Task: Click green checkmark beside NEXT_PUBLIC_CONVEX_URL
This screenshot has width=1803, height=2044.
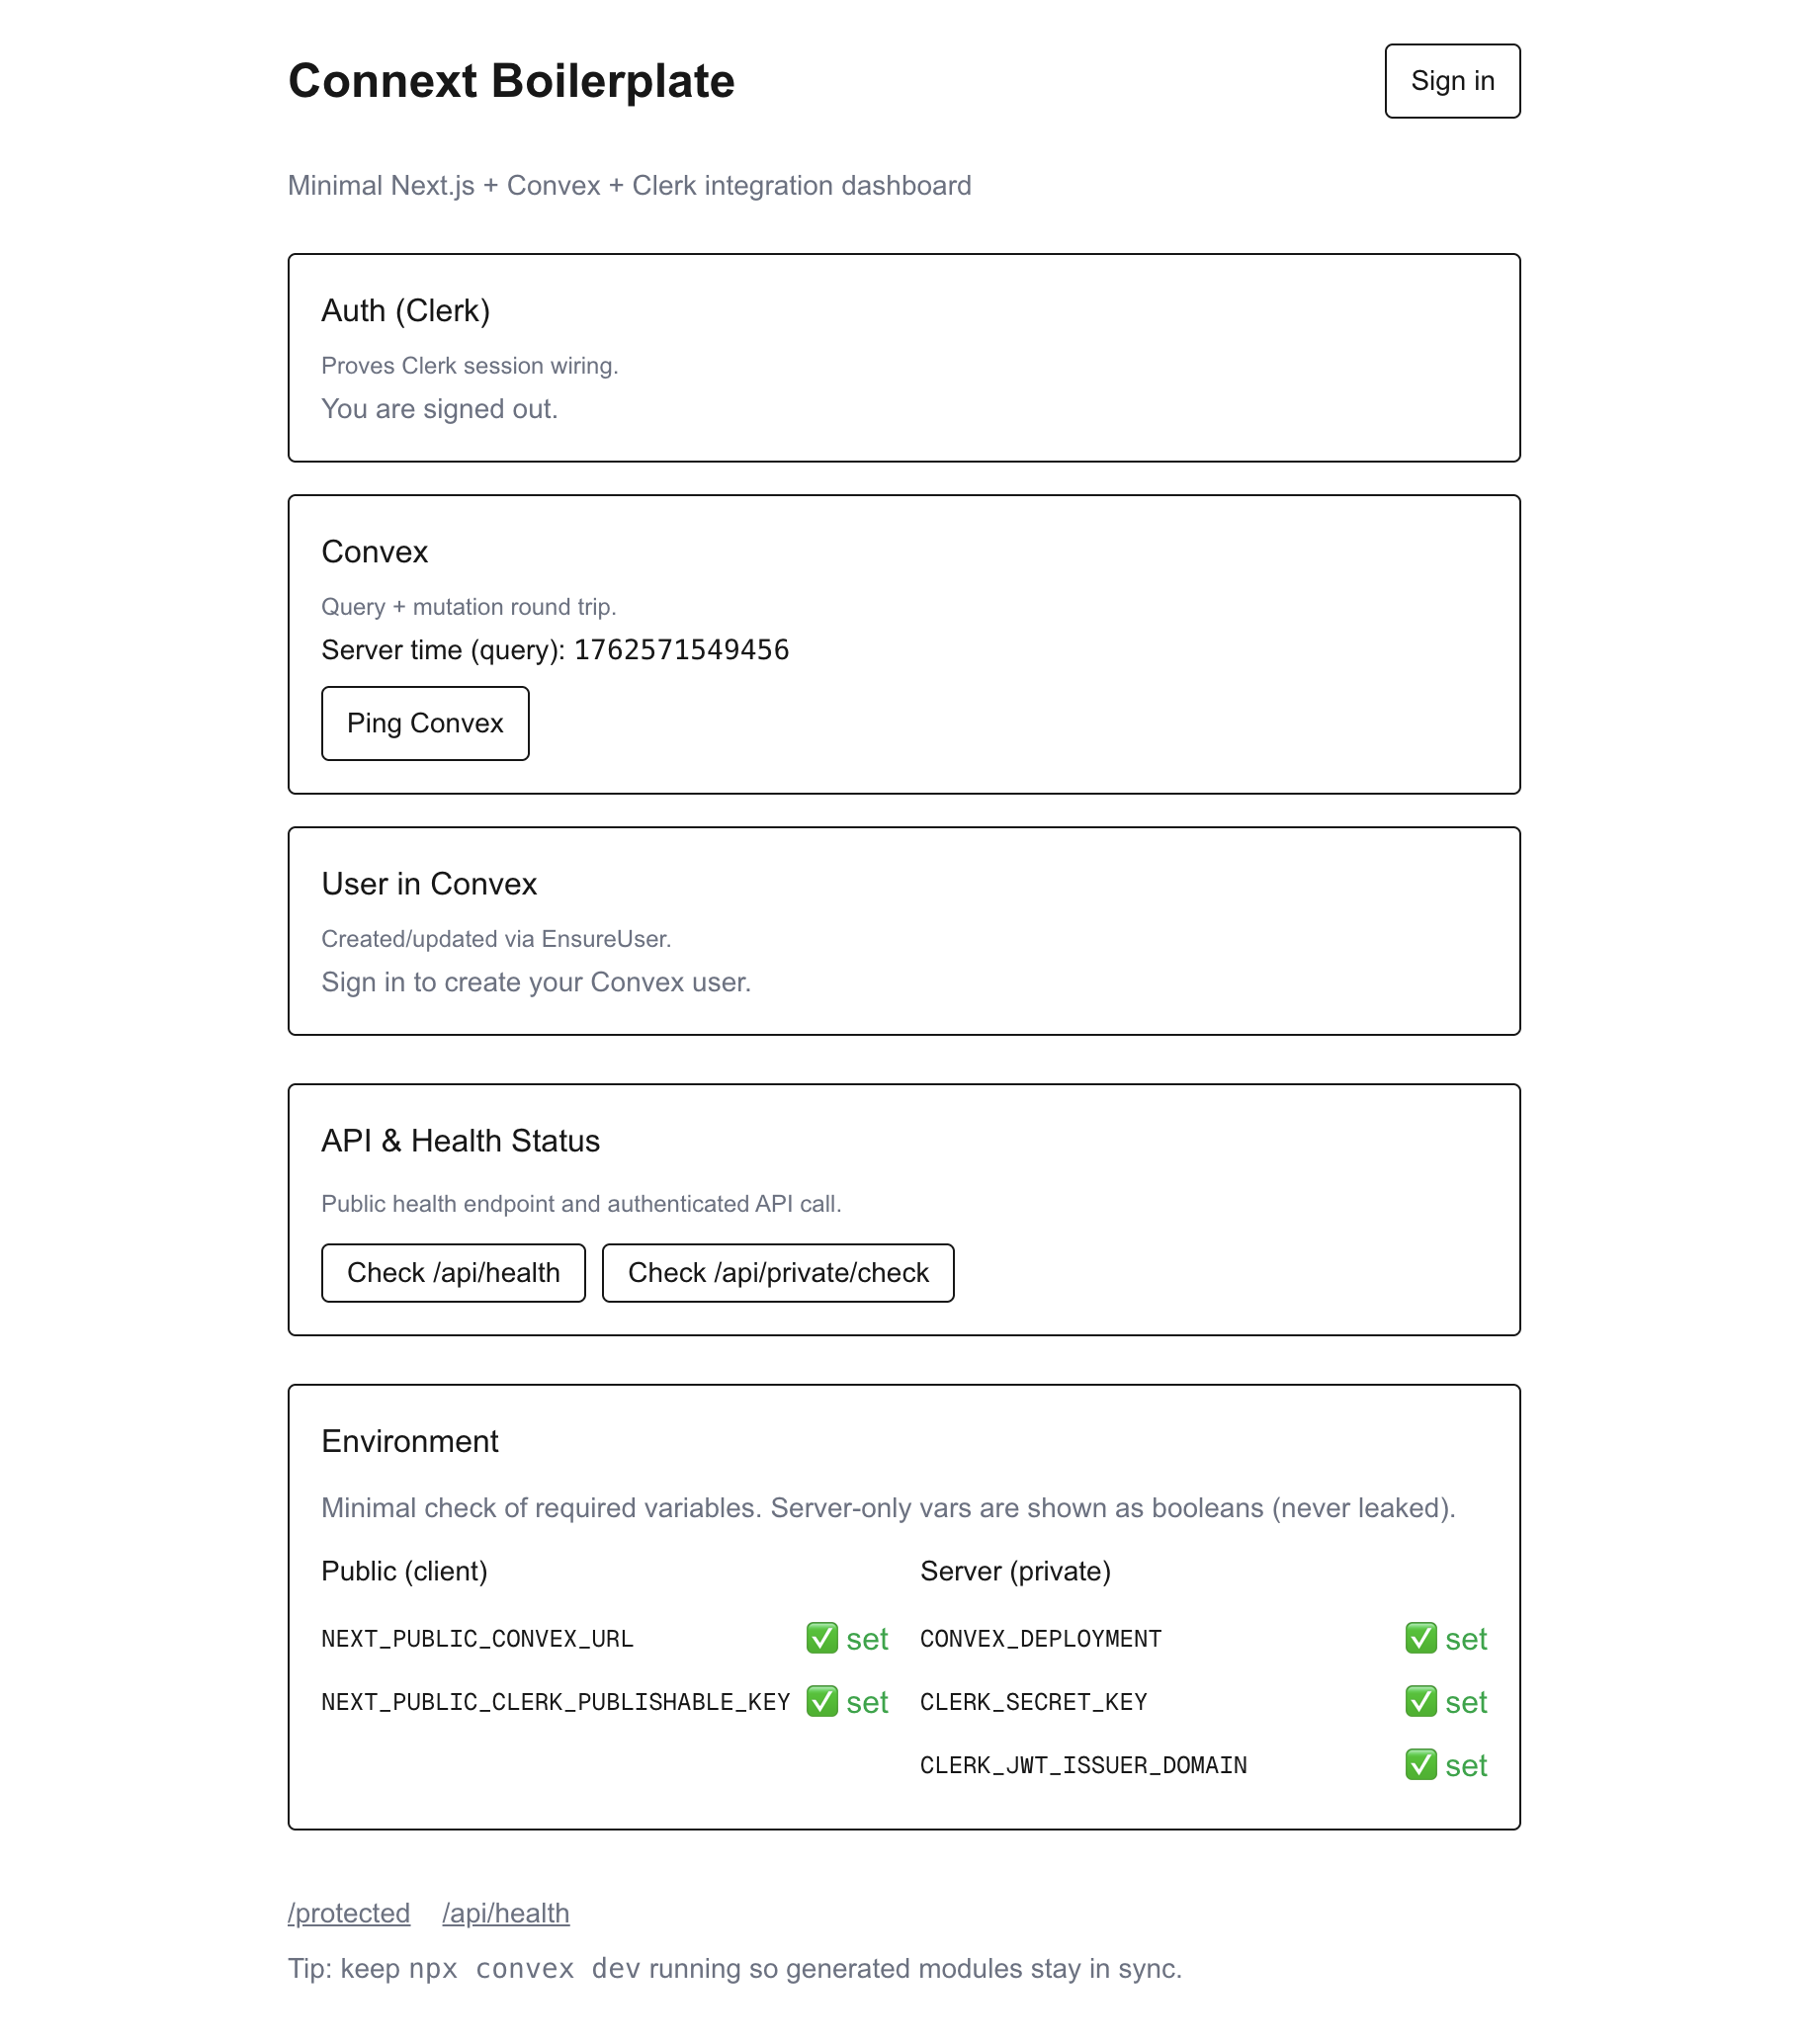Action: click(821, 1638)
